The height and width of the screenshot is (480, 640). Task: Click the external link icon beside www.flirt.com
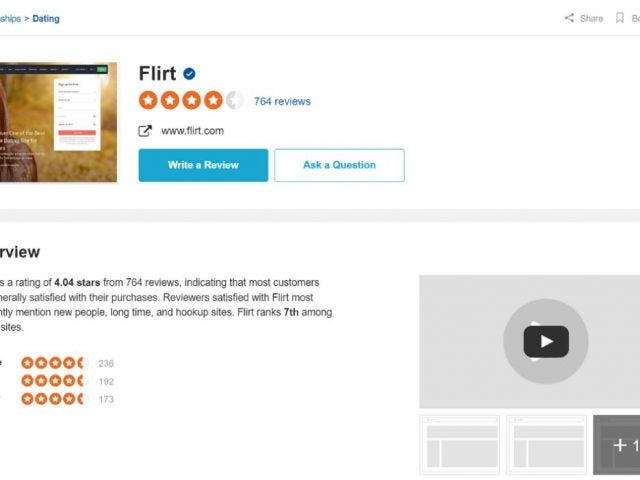(145, 131)
